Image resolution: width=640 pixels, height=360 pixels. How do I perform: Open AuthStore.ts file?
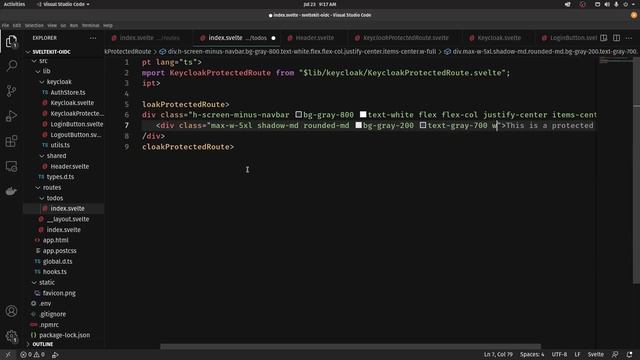point(67,92)
